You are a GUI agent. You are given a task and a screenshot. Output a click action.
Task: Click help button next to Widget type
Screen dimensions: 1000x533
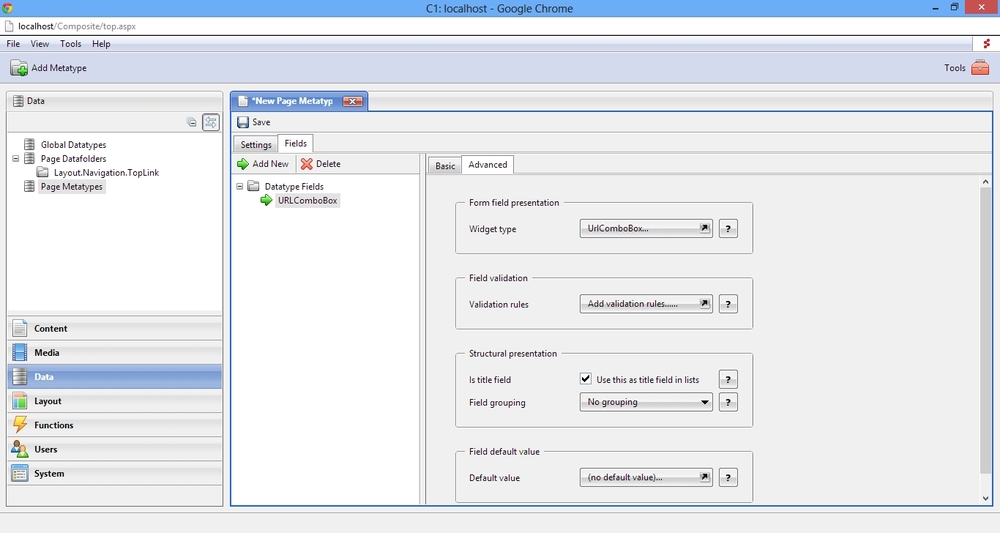[x=728, y=229]
